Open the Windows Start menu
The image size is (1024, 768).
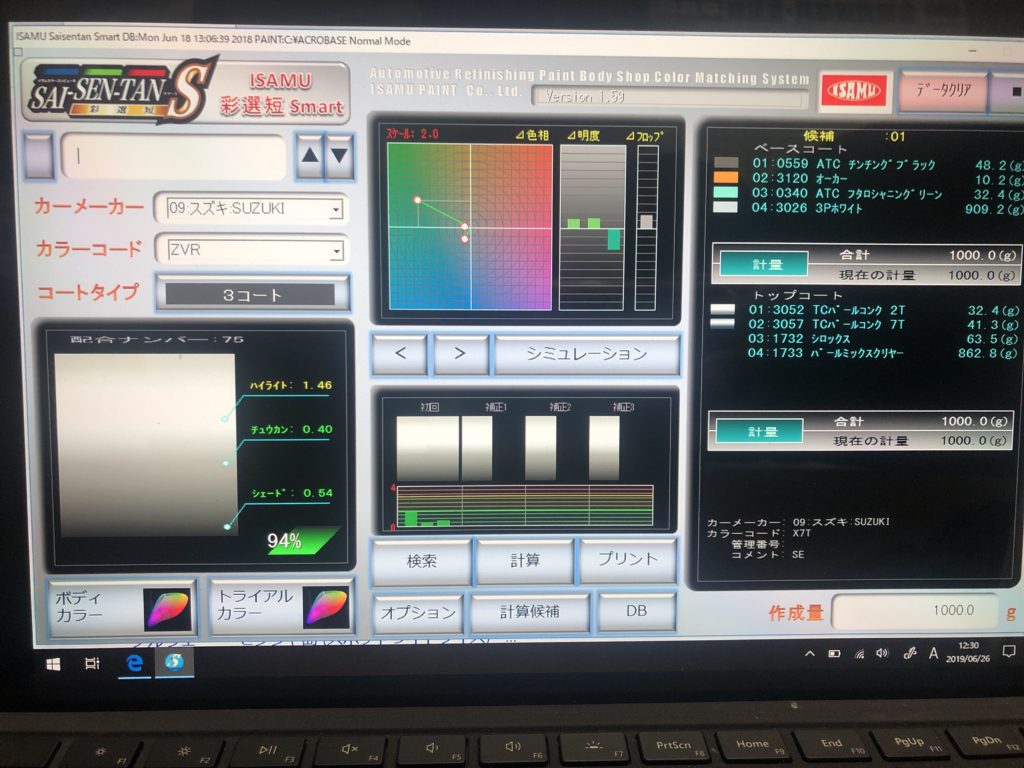(54, 664)
